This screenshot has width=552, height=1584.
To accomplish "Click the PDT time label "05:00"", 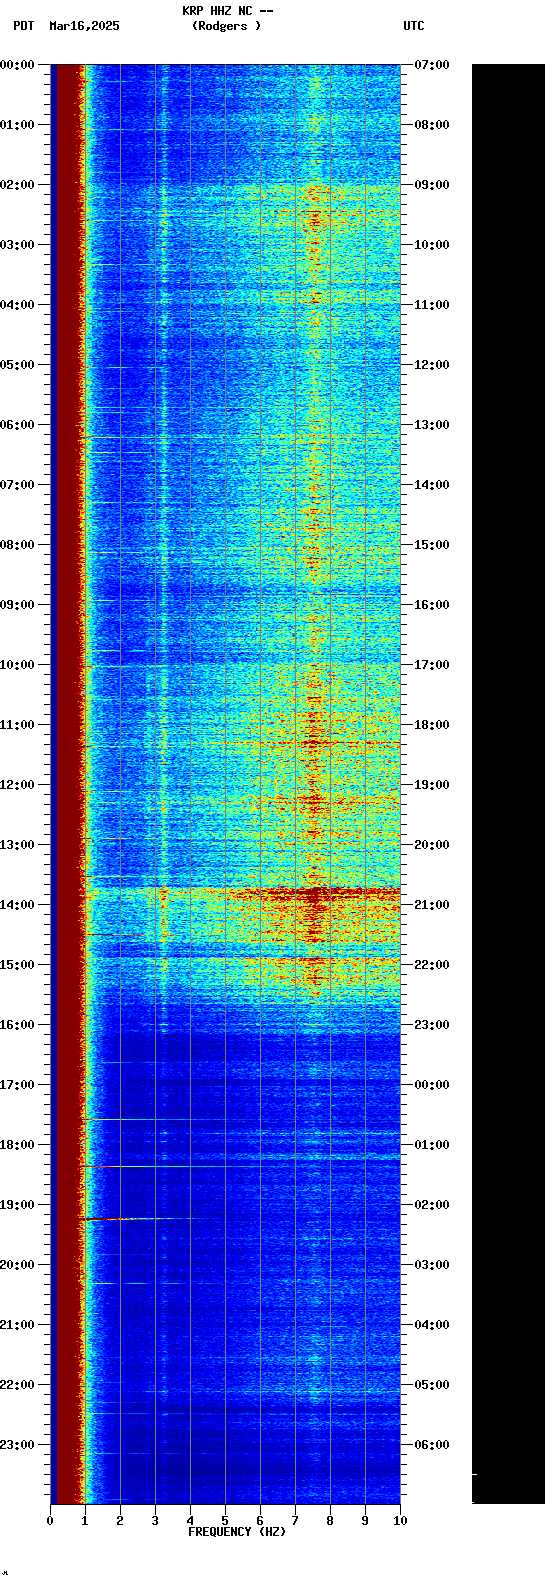I will 17,365.
